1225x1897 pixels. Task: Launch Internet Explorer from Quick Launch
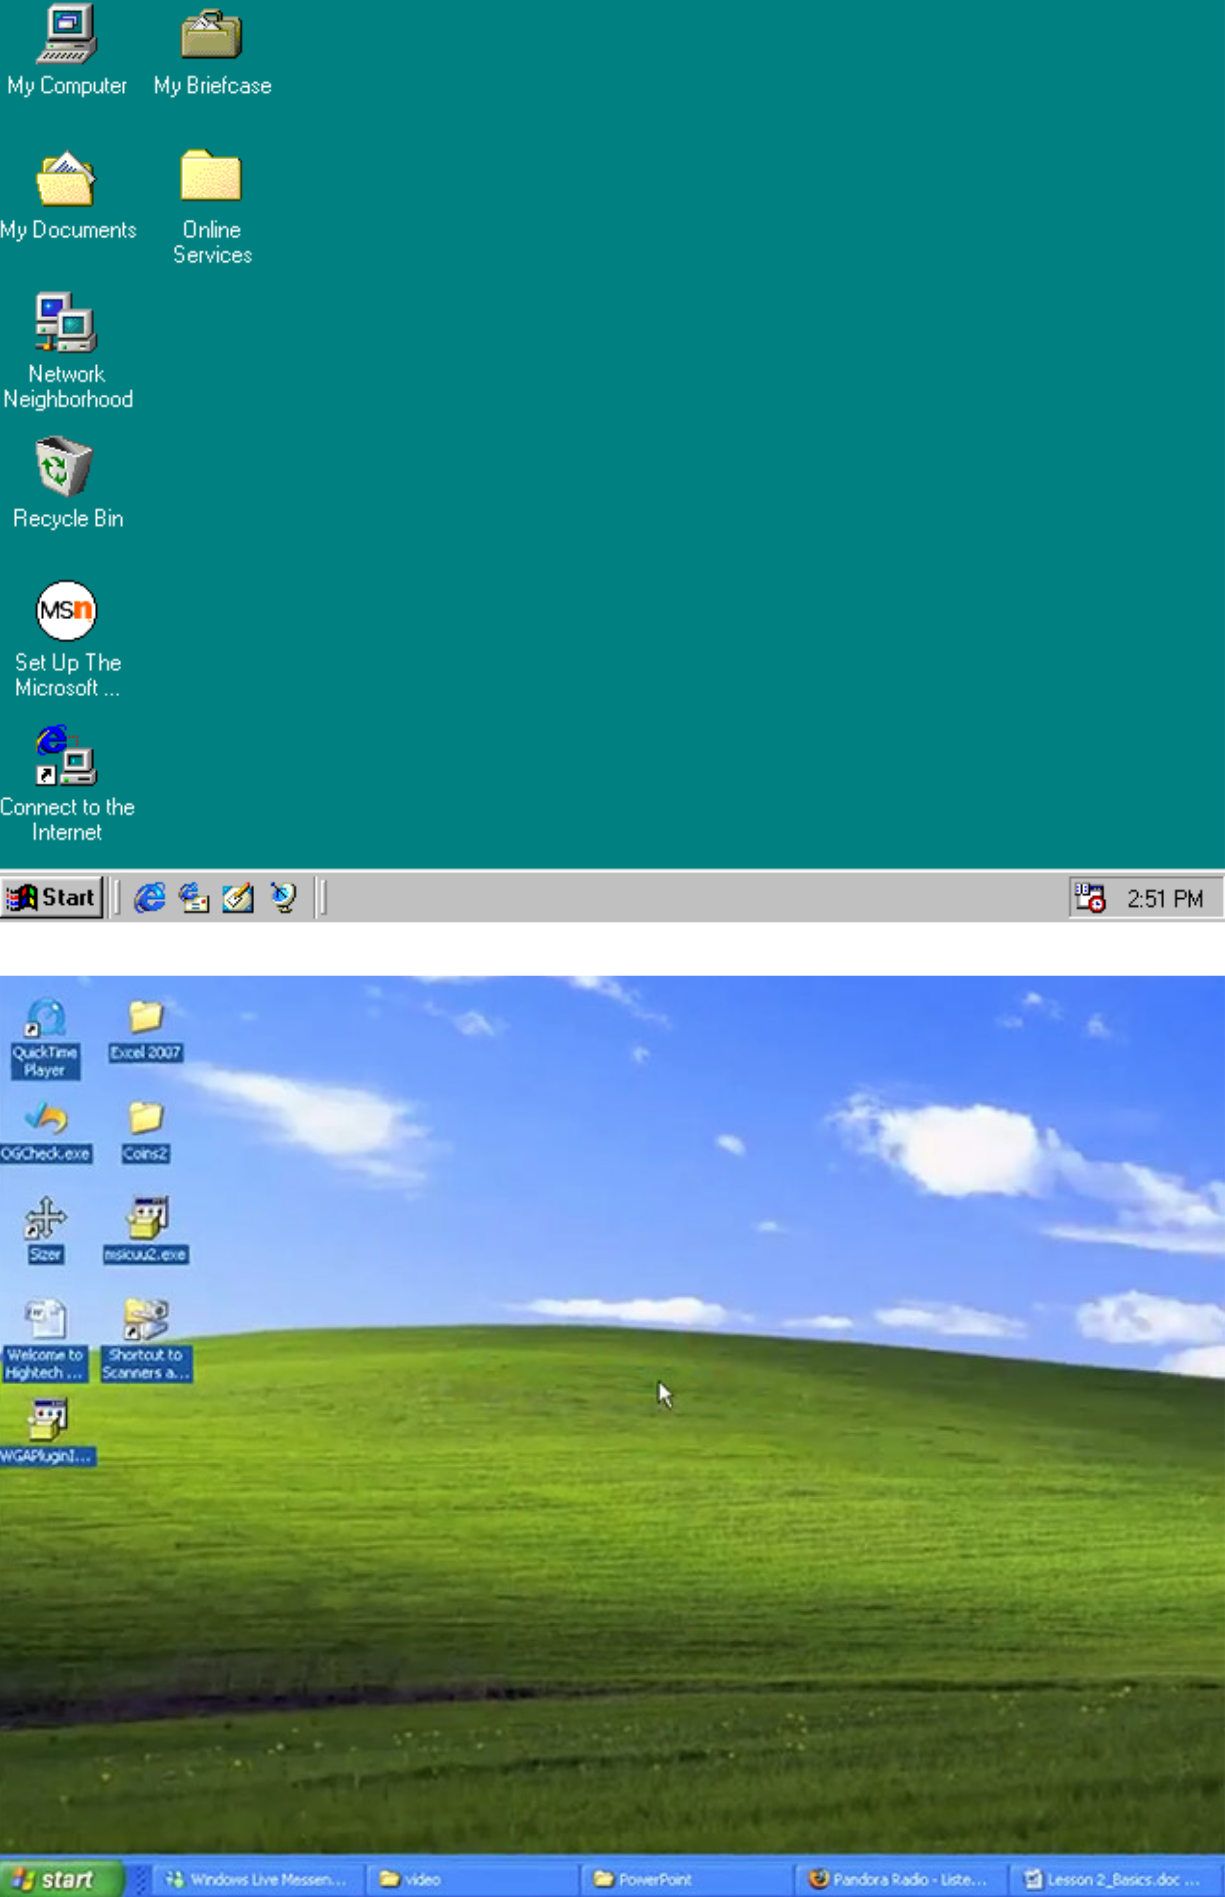150,897
